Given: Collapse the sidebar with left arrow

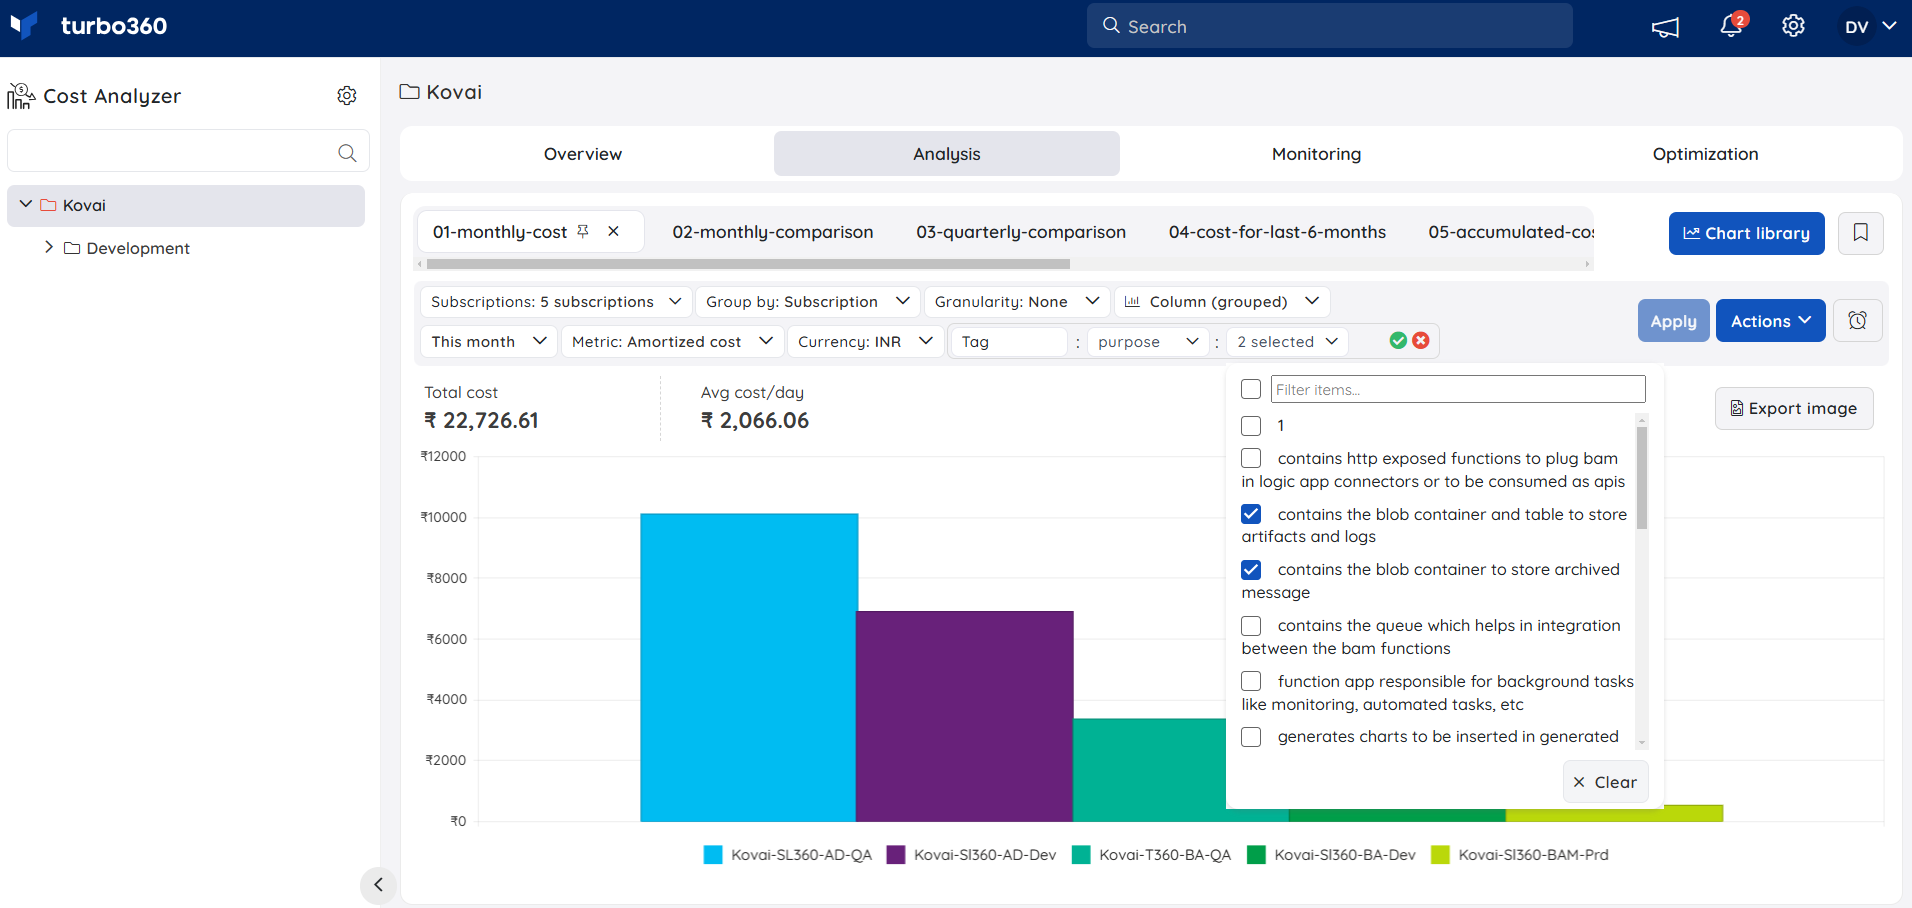Looking at the screenshot, I should coord(378,884).
